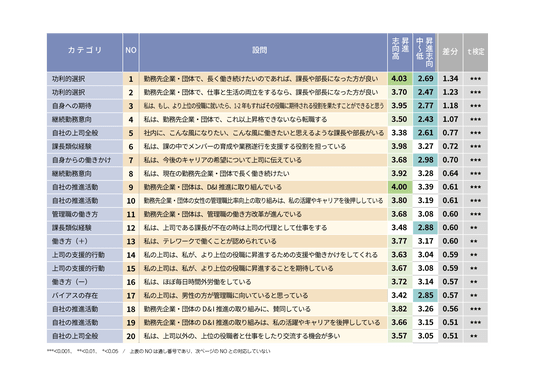Select the footnote text below the table
This screenshot has width=536, height=373.
(159, 351)
